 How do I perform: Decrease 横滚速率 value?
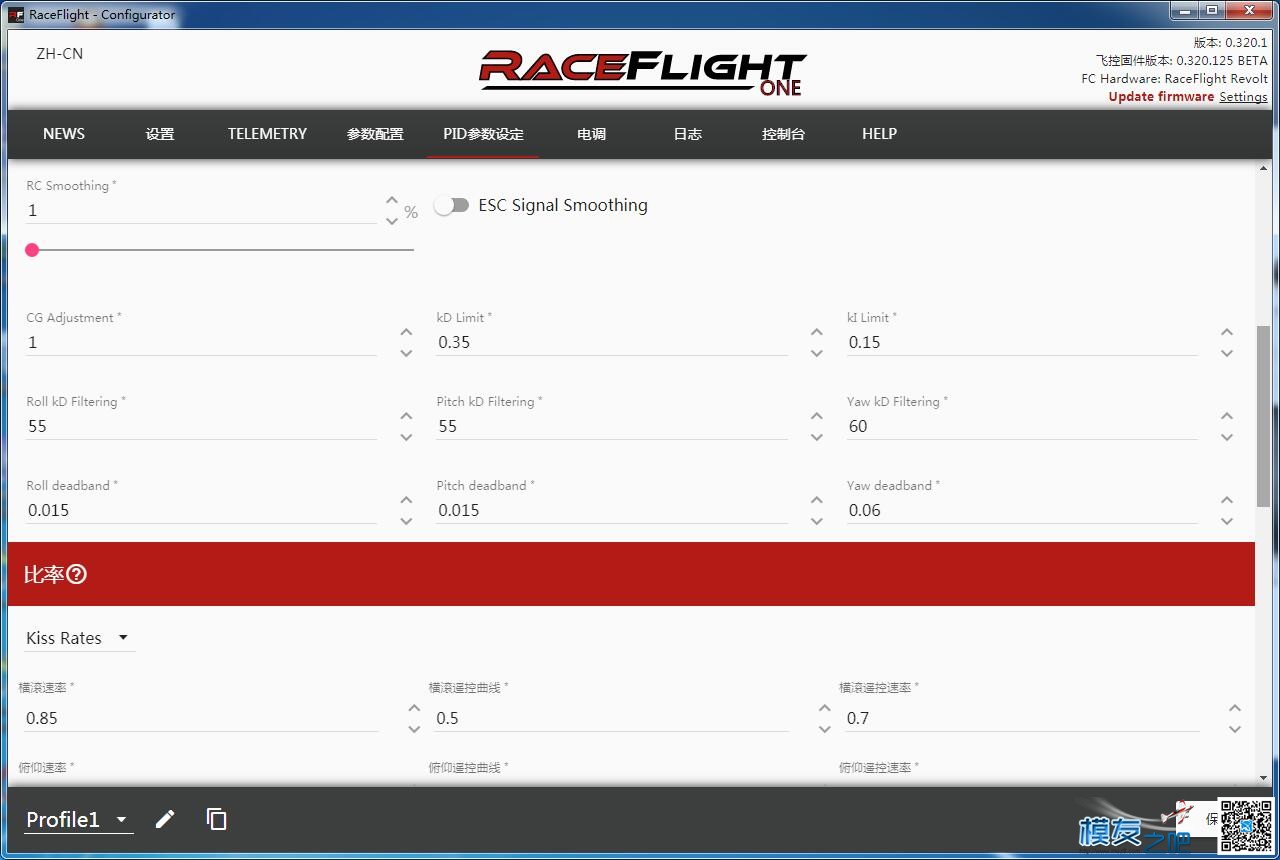click(x=414, y=728)
